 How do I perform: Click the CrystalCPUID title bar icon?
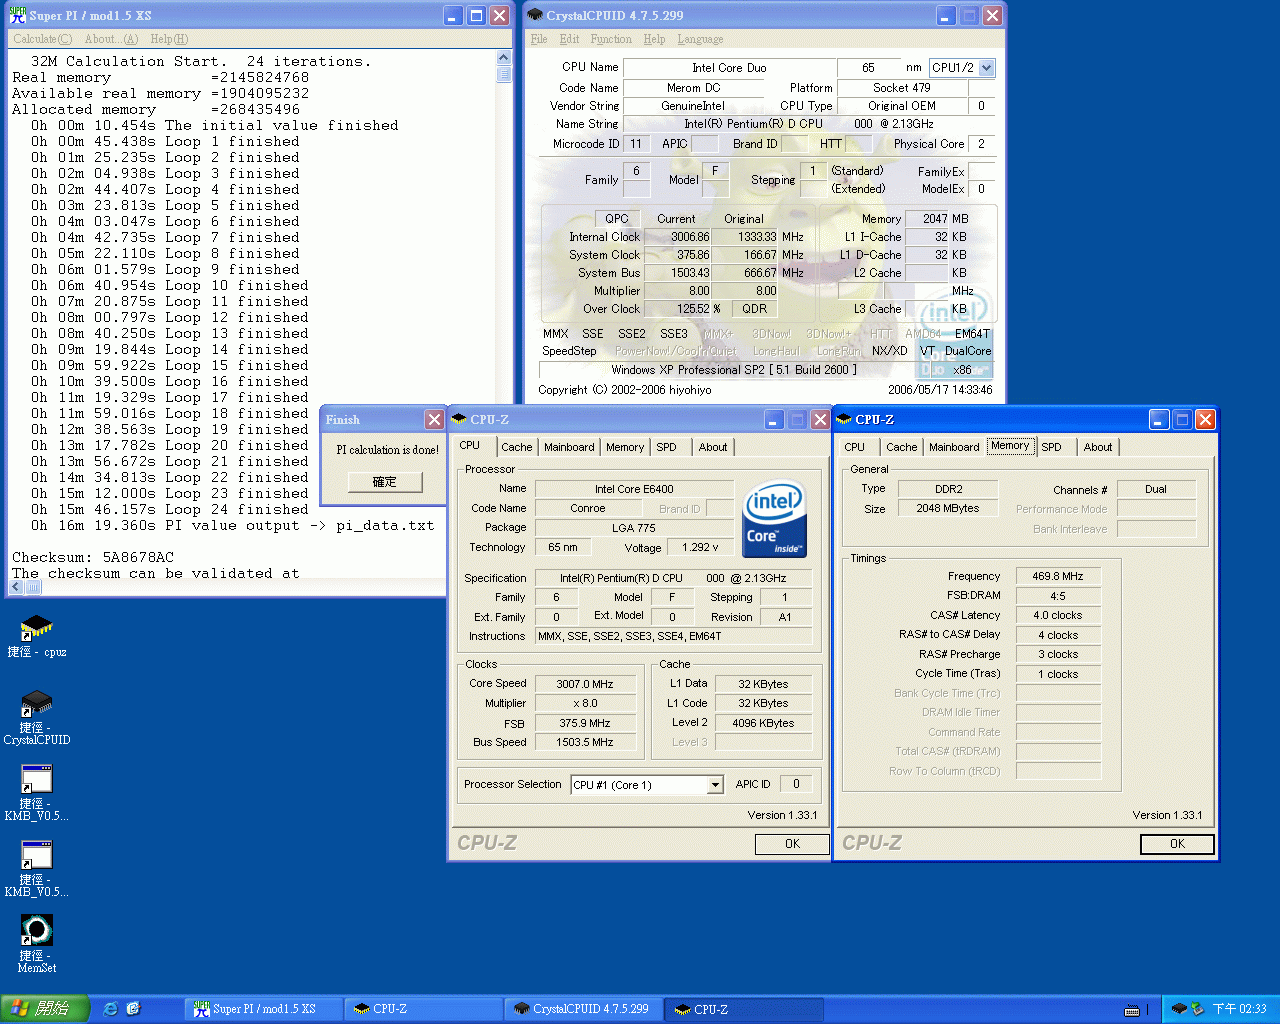pyautogui.click(x=535, y=15)
